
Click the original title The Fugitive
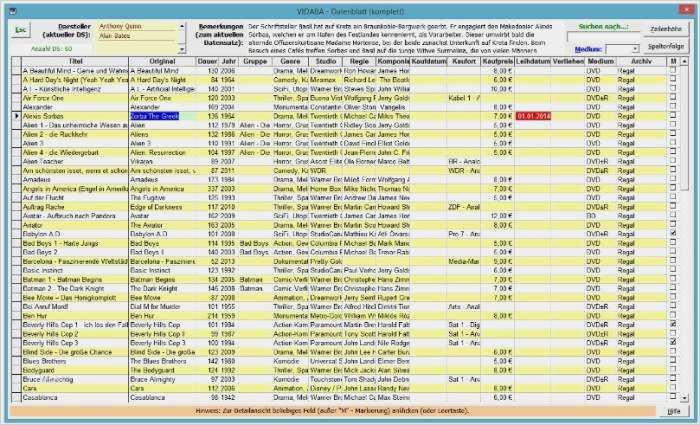(147, 198)
